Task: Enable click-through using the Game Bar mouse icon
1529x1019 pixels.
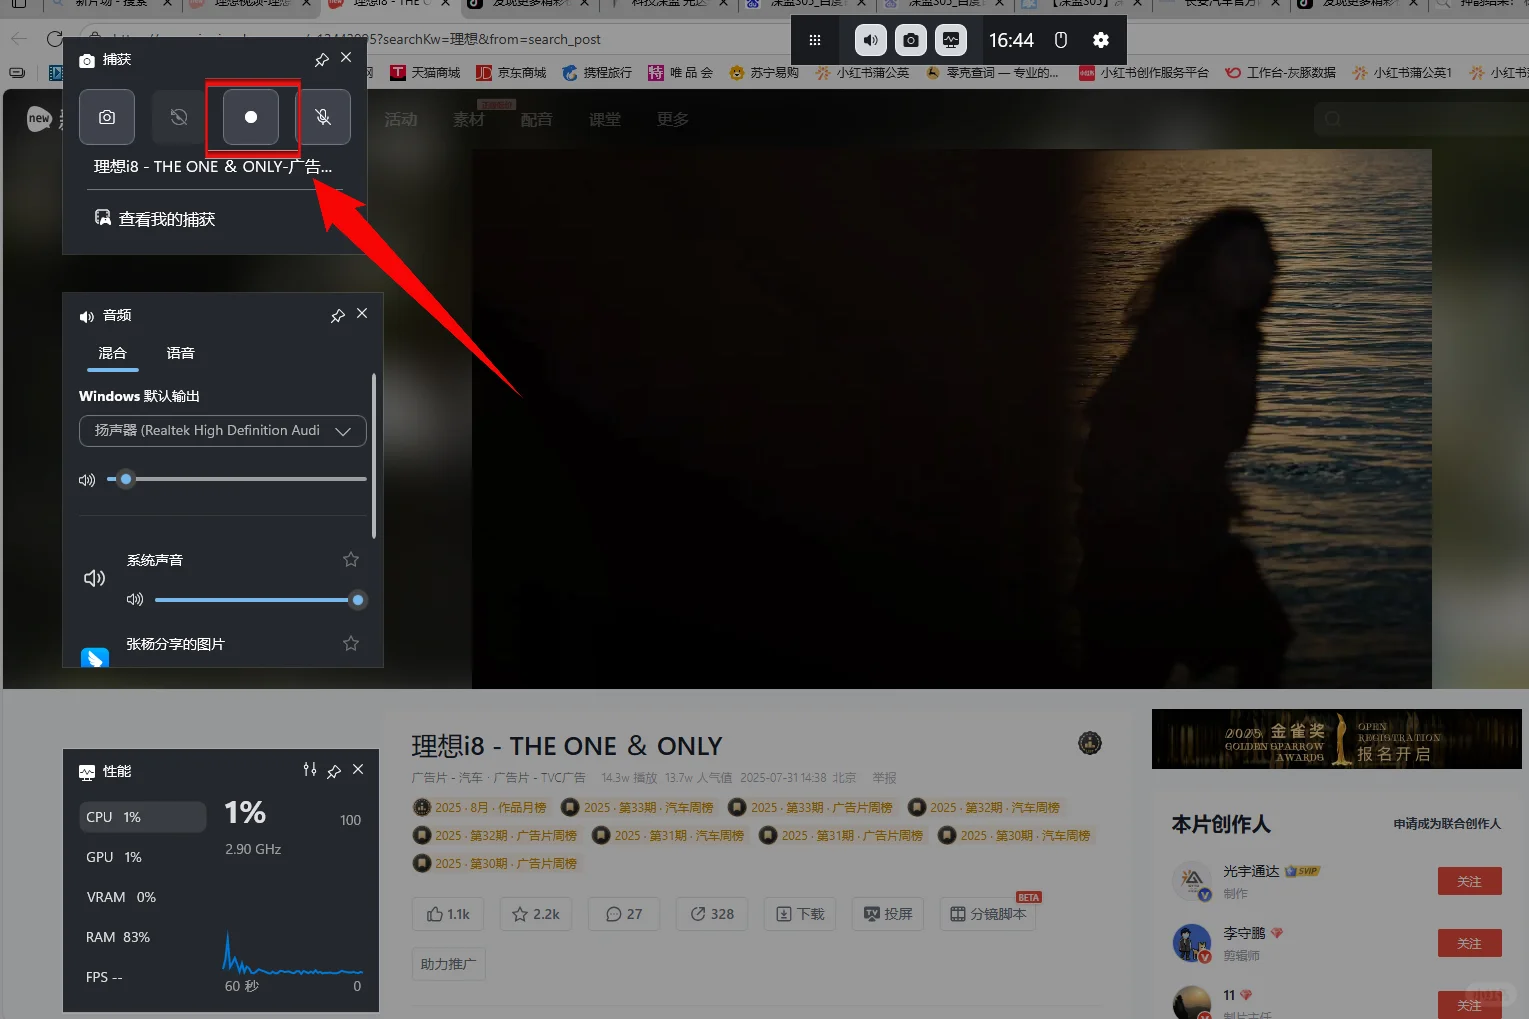Action: [1061, 40]
